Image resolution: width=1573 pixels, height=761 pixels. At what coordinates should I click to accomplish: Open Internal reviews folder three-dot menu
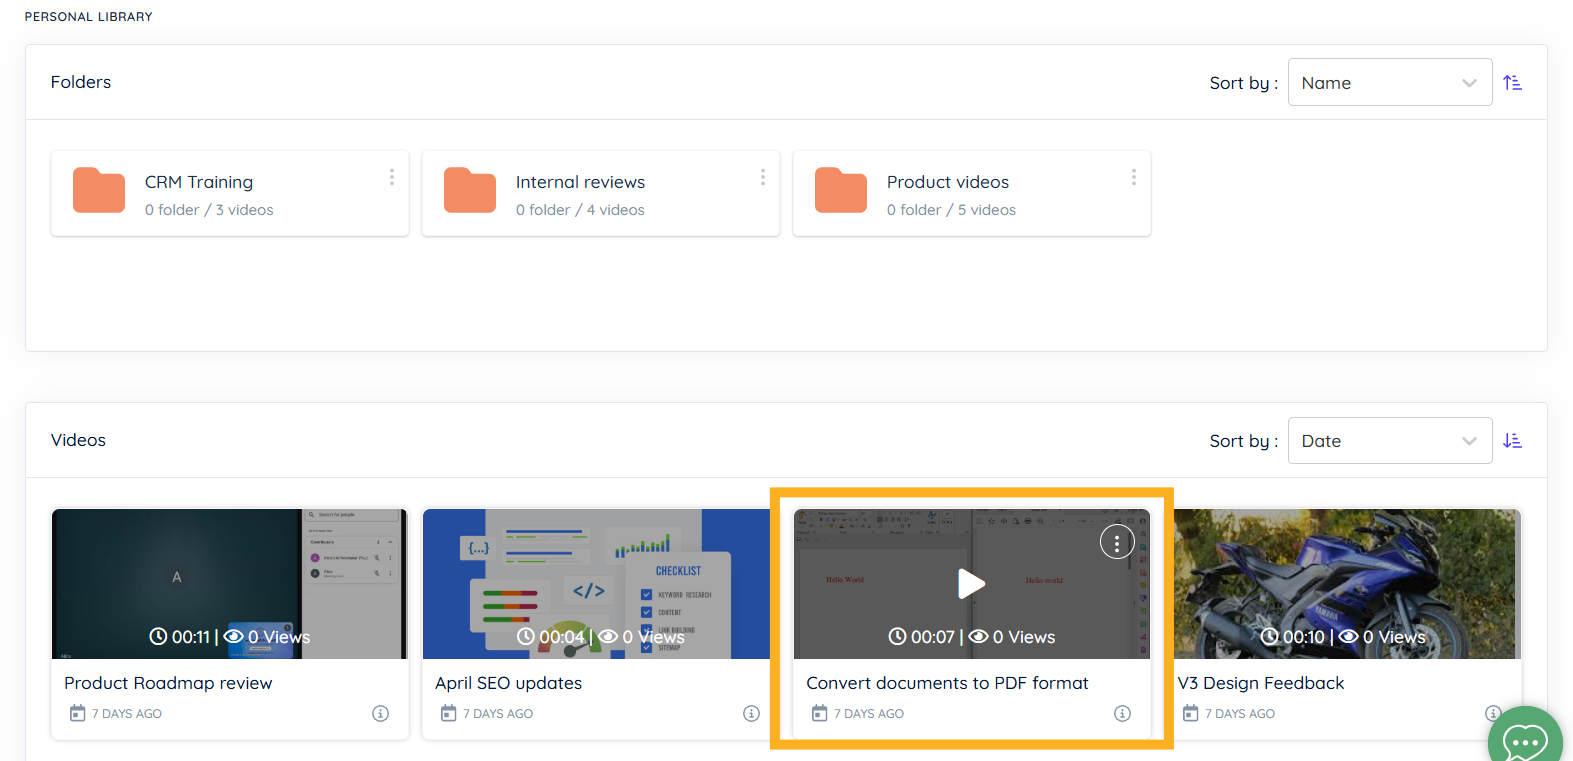pos(762,177)
